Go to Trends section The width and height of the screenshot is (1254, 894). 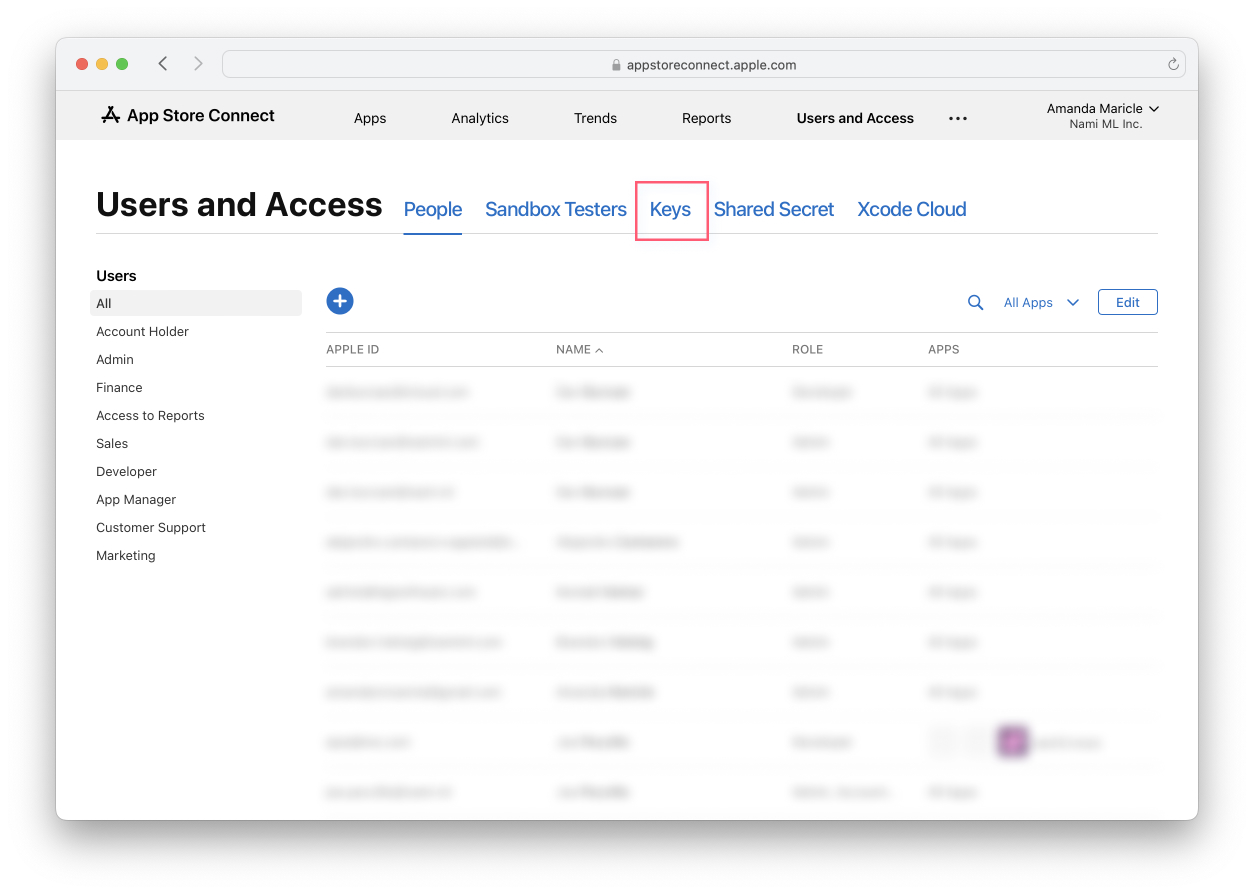(595, 118)
